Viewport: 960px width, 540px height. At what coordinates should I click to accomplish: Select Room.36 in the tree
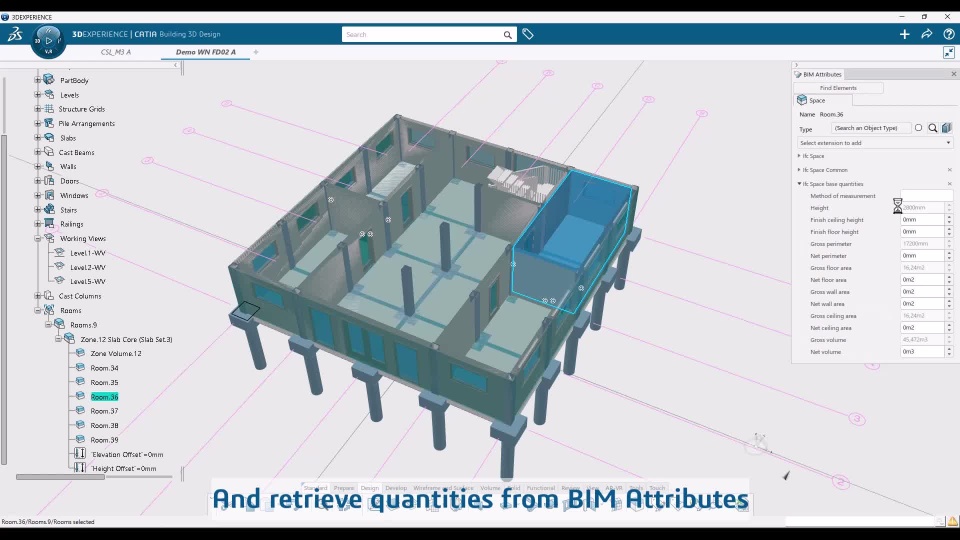point(104,397)
